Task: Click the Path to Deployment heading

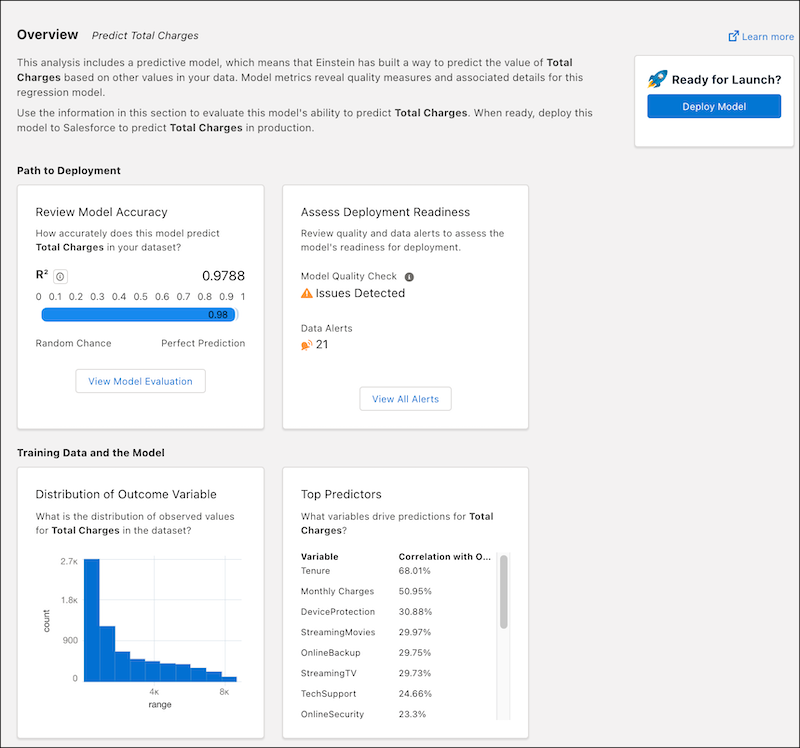Action: coord(69,171)
